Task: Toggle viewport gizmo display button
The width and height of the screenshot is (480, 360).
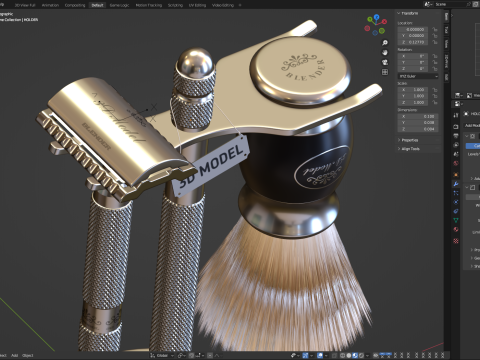Action: coord(305,355)
